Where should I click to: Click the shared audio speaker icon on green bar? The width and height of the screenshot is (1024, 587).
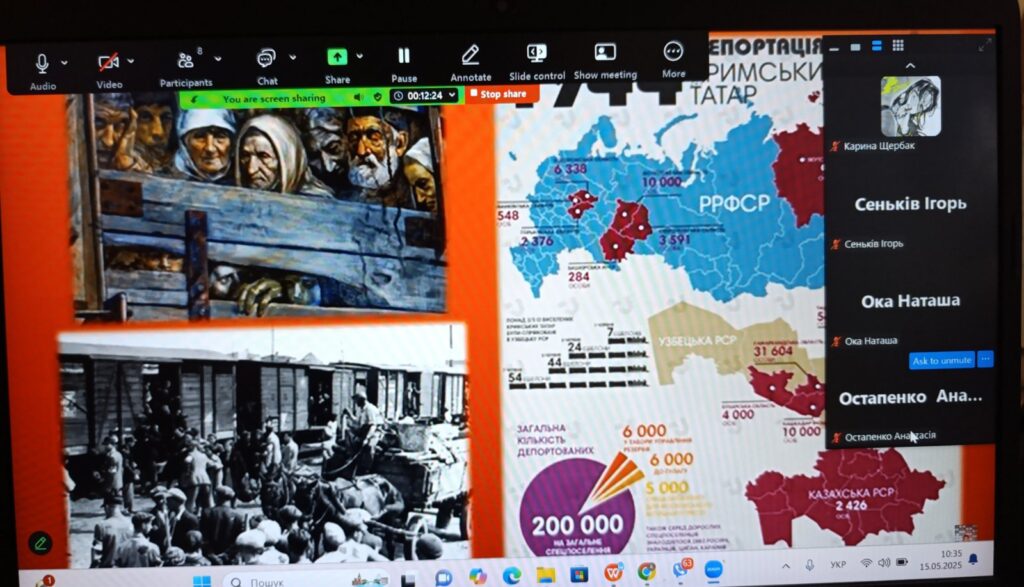click(x=358, y=97)
